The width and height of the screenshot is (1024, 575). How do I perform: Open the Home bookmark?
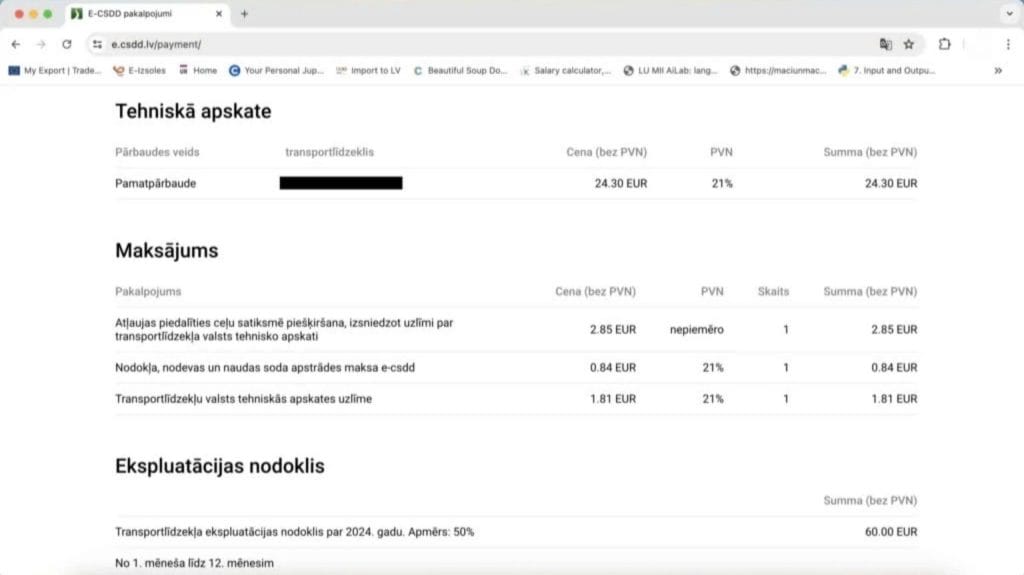point(198,71)
